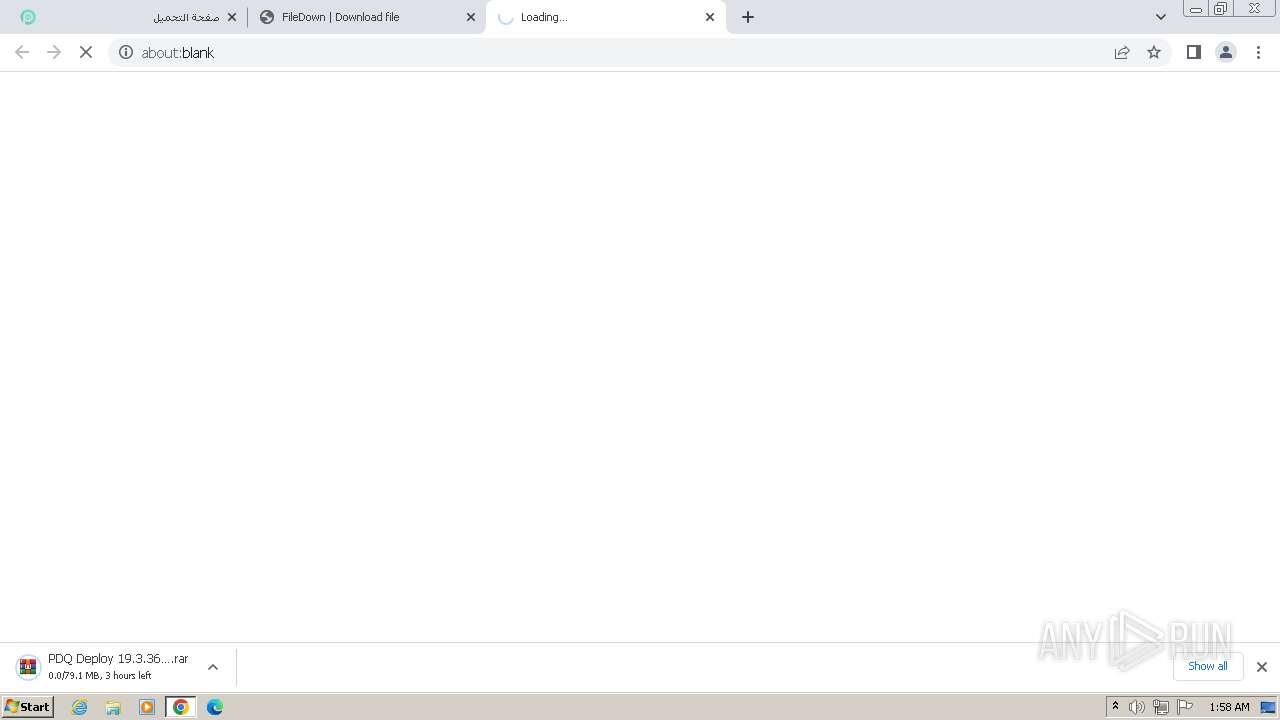Show all downloads
1280x720 pixels.
click(1208, 666)
